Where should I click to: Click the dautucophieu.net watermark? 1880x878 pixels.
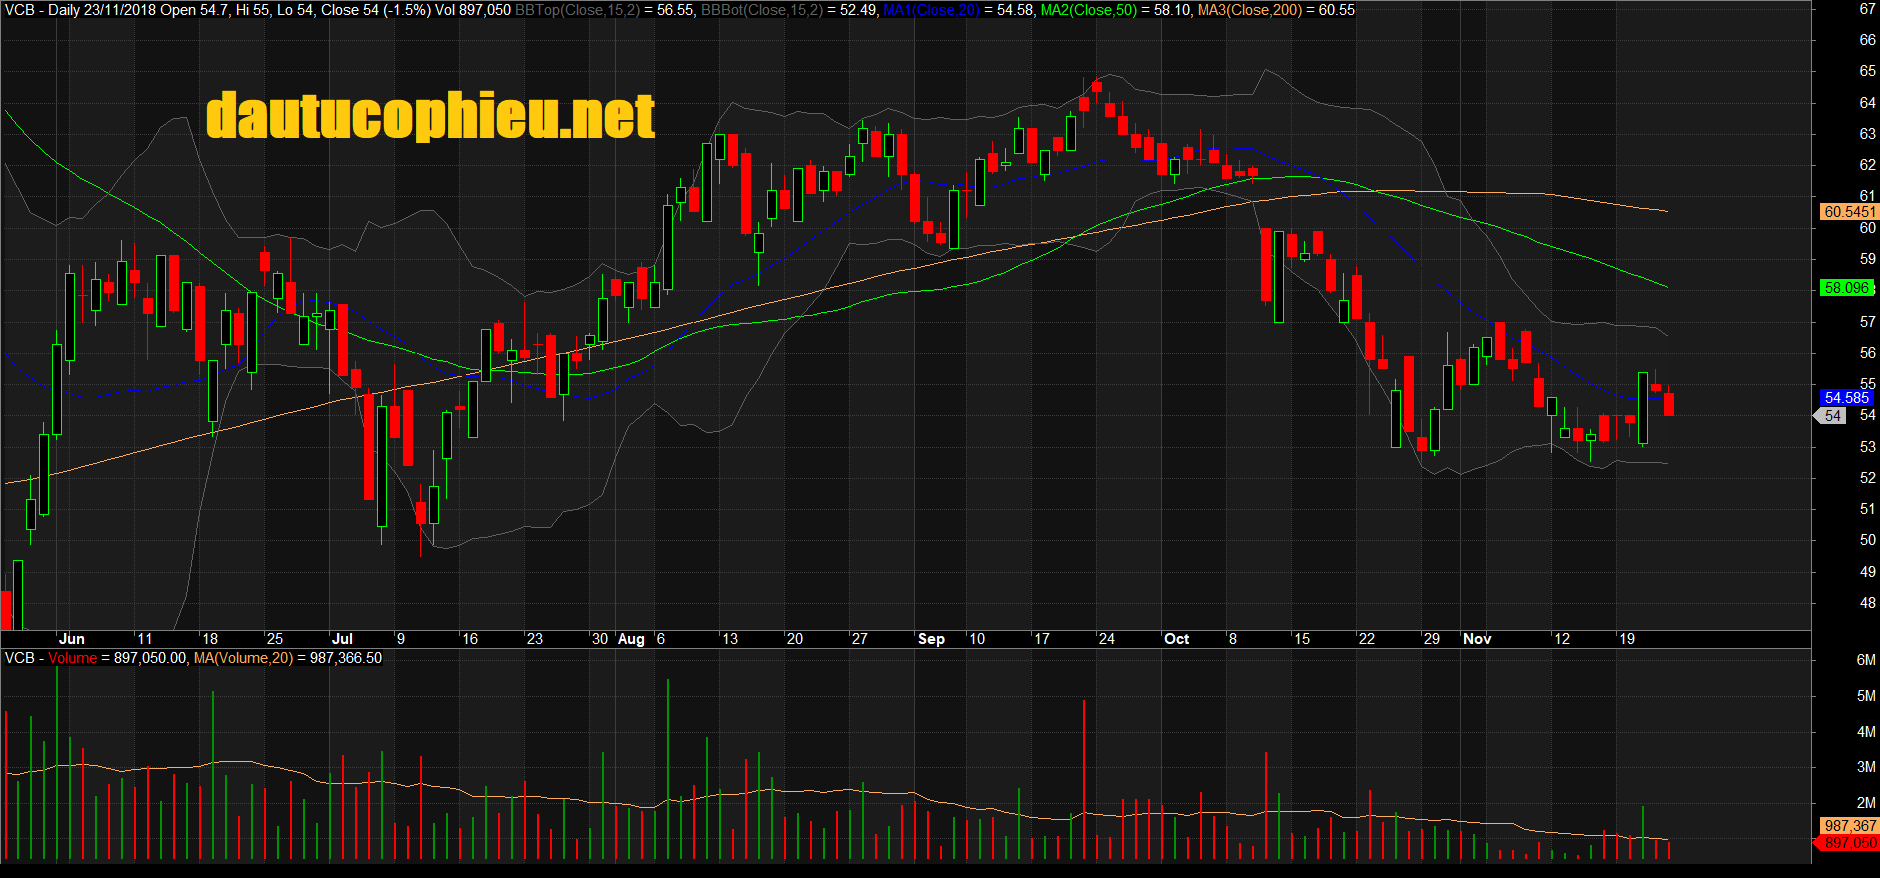point(430,116)
